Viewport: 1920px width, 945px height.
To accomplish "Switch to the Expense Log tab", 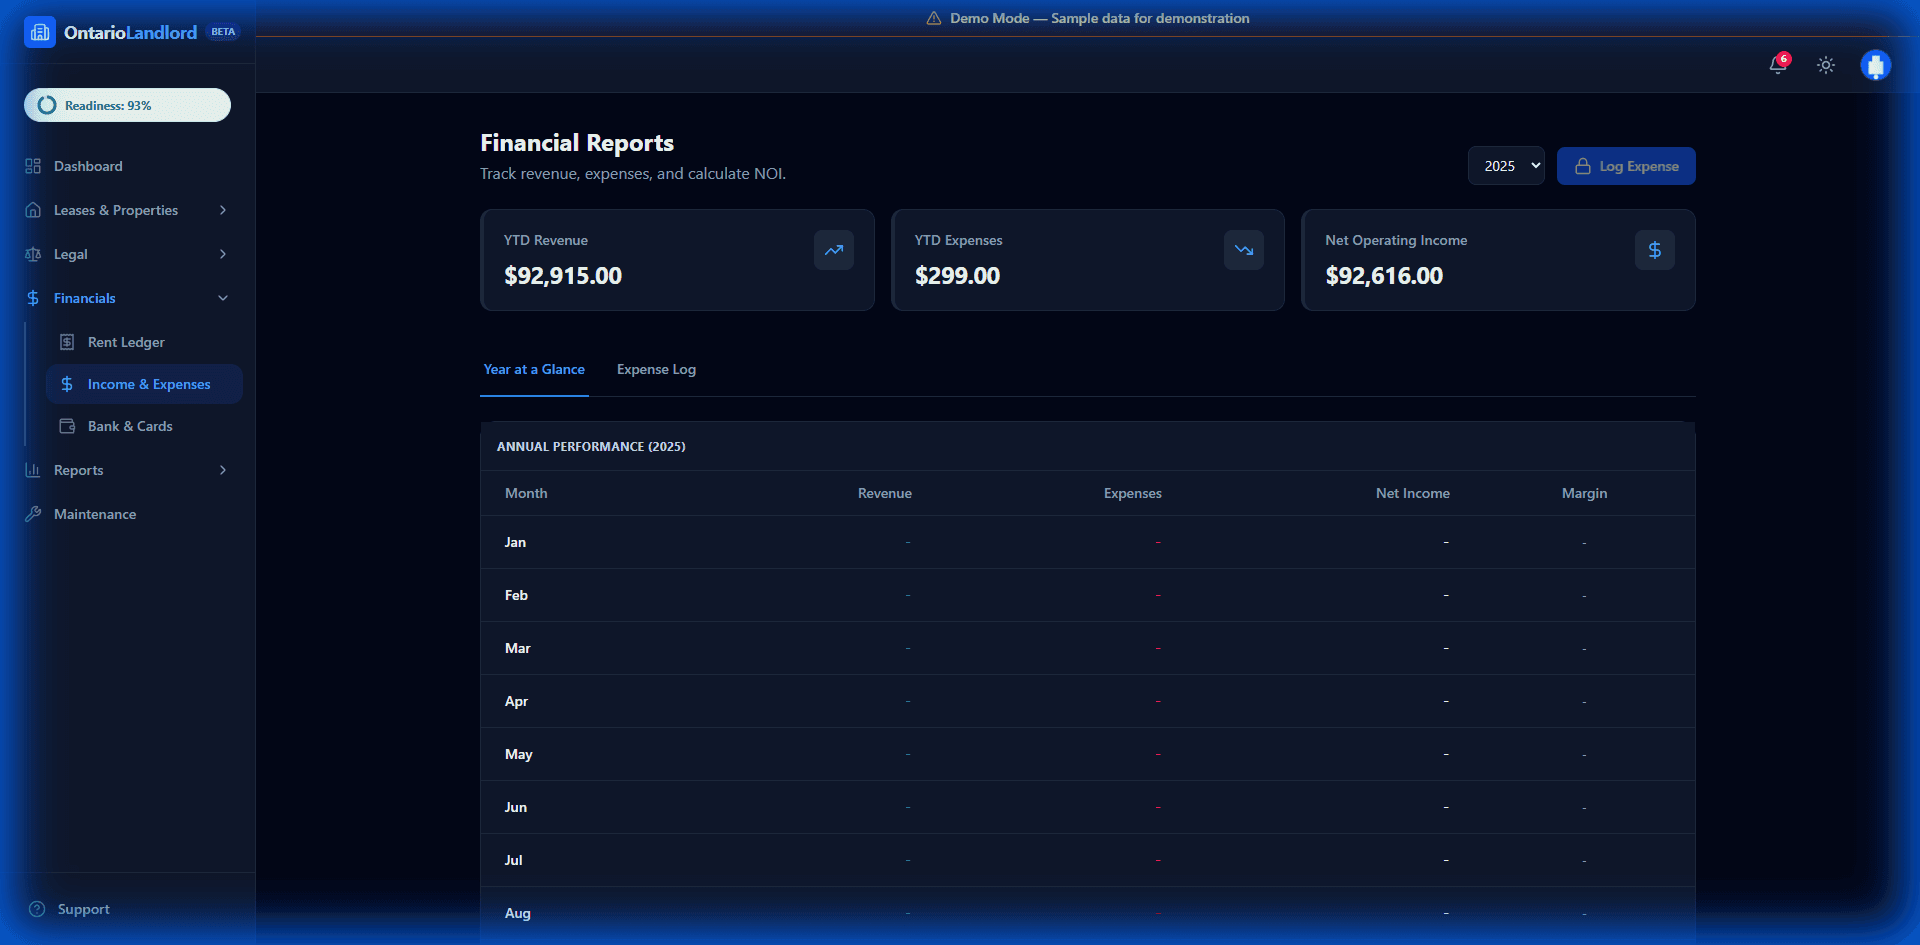I will tap(655, 369).
